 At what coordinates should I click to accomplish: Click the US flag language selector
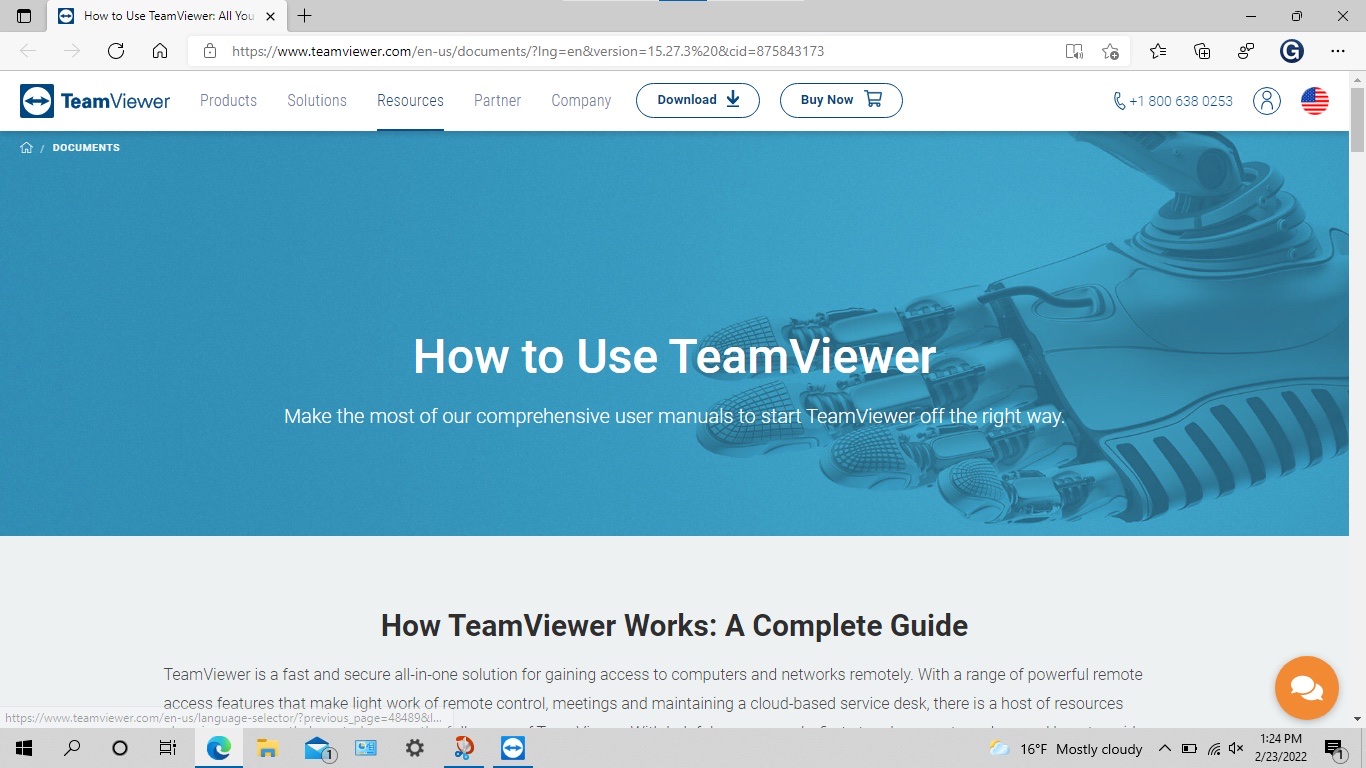[1313, 100]
